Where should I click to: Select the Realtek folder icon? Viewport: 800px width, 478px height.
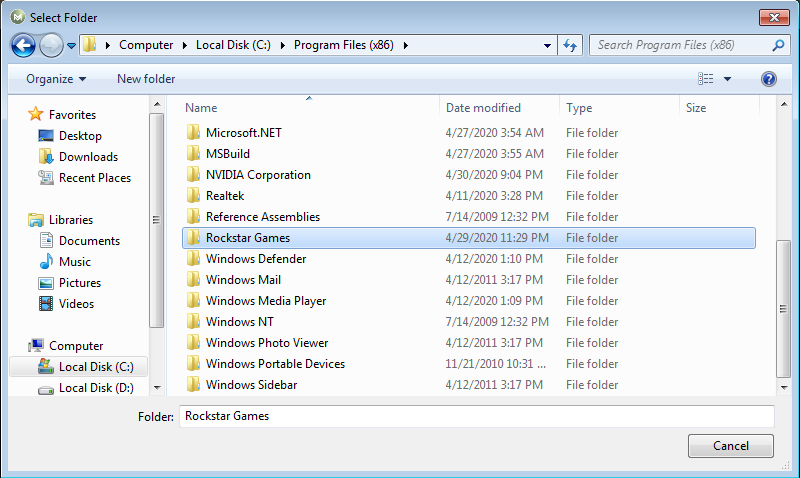[x=193, y=195]
